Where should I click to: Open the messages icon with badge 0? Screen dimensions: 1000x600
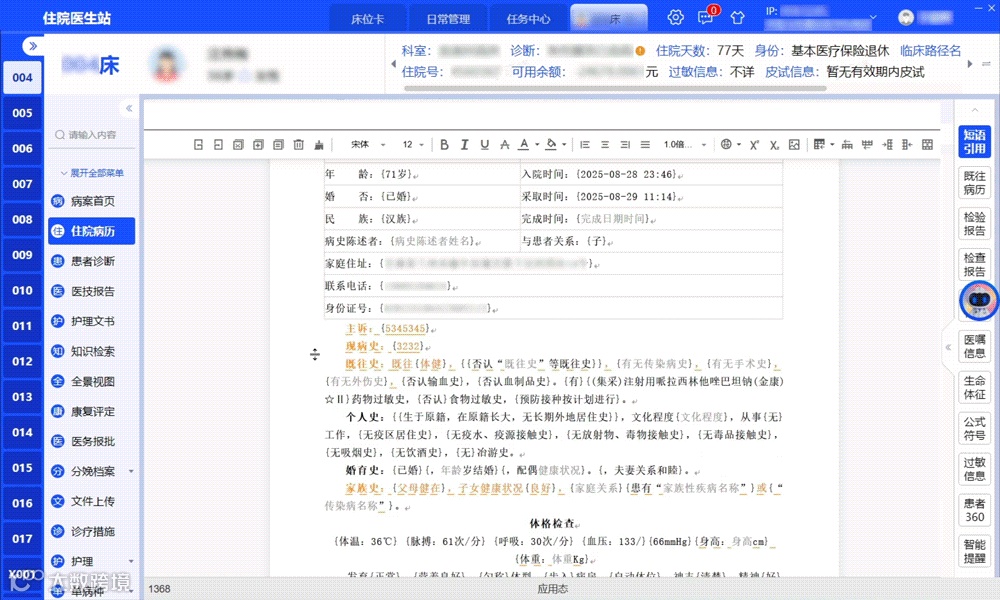coord(707,17)
